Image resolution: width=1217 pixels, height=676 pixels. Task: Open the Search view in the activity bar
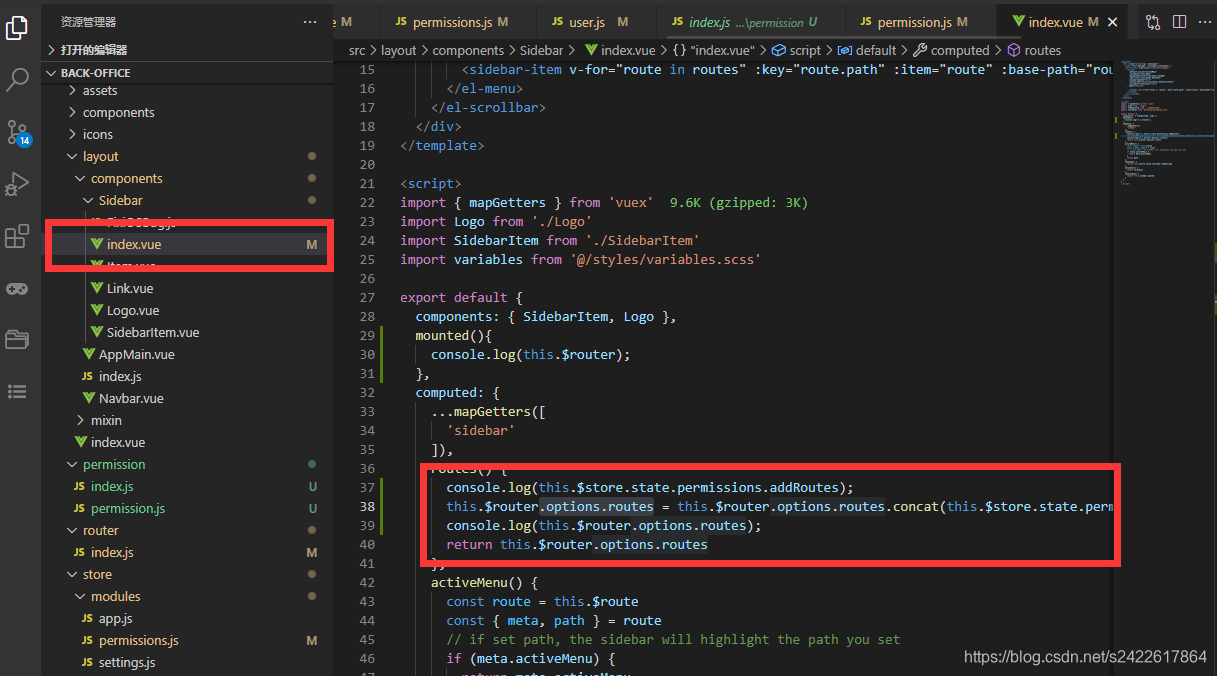pyautogui.click(x=17, y=80)
